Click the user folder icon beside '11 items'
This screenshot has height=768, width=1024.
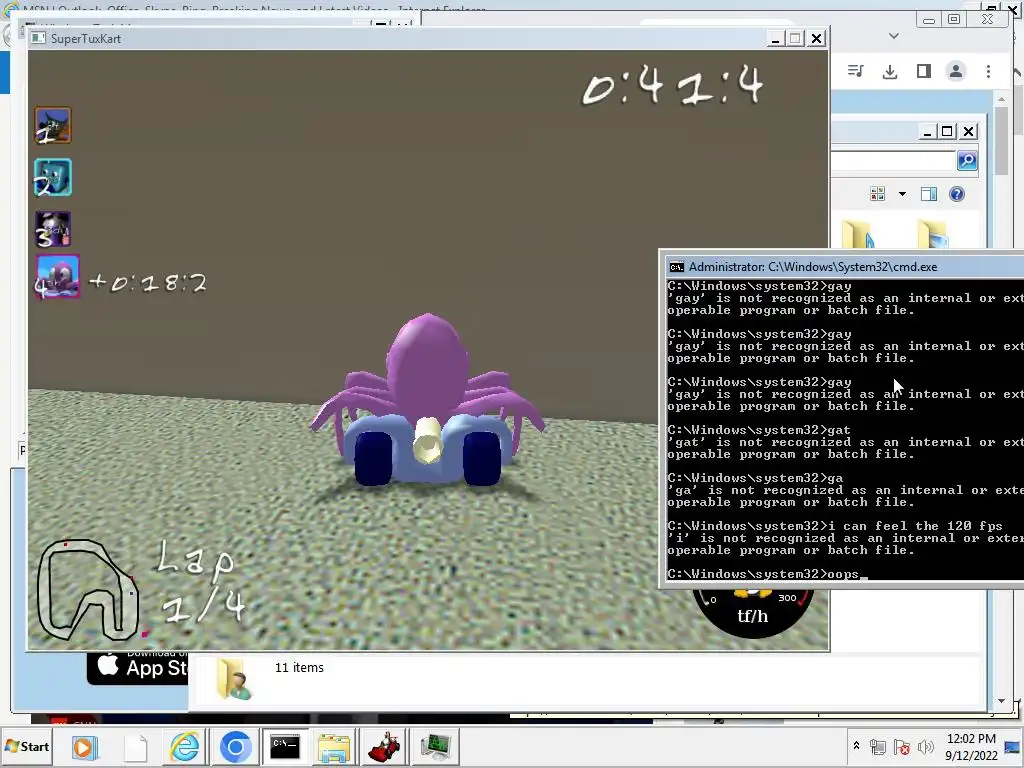(x=234, y=679)
